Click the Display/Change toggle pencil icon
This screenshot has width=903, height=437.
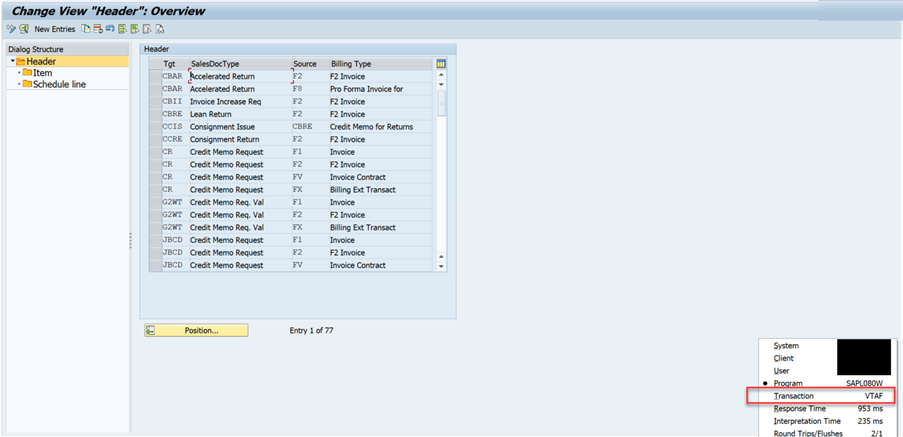tap(11, 29)
